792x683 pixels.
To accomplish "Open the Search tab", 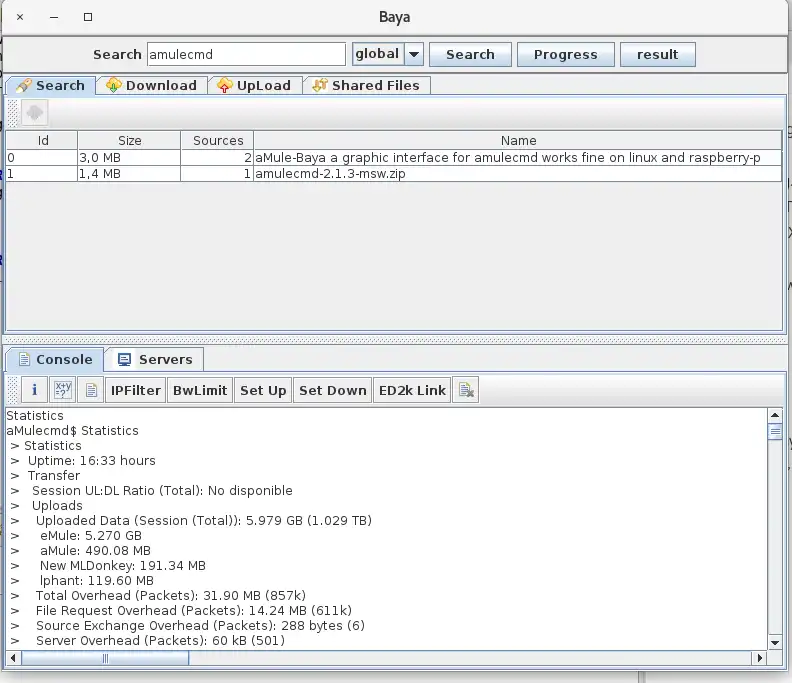I will [51, 85].
